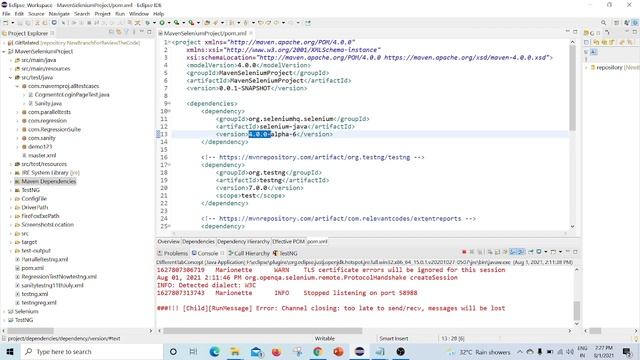Screen dimensions: 640x360
Task: Switch to the Dependencies tab
Action: [x=198, y=242]
